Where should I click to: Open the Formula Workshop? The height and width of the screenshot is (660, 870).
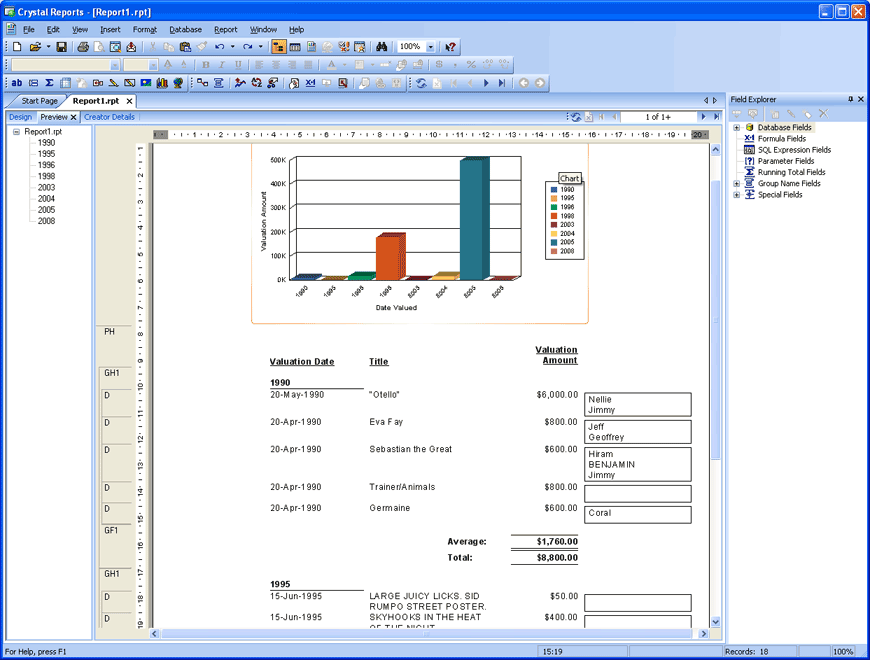point(310,83)
